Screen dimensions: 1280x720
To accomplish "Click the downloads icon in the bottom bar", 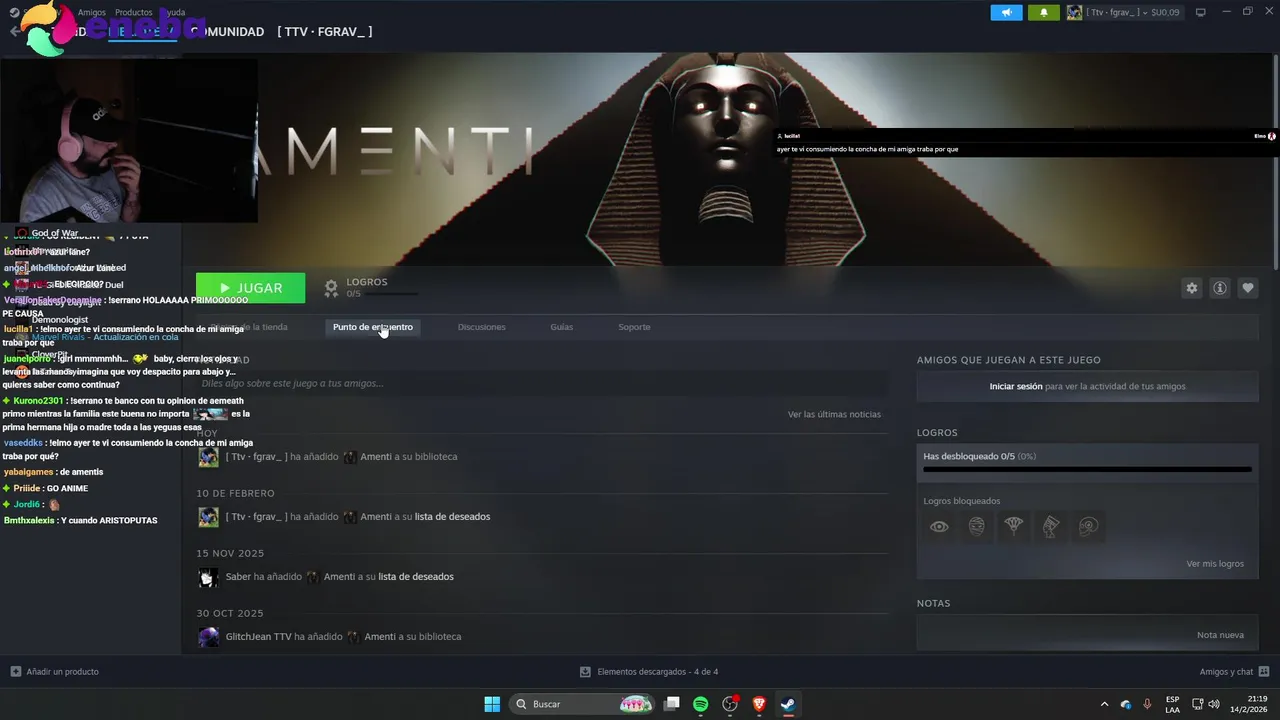I will 586,672.
